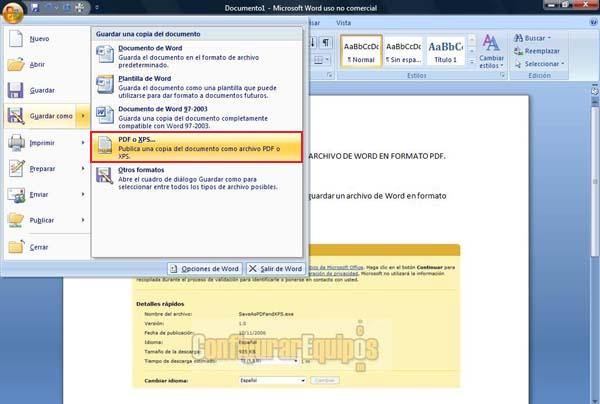Click the Preparar document pencil icon
600x404 pixels.
click(16, 169)
